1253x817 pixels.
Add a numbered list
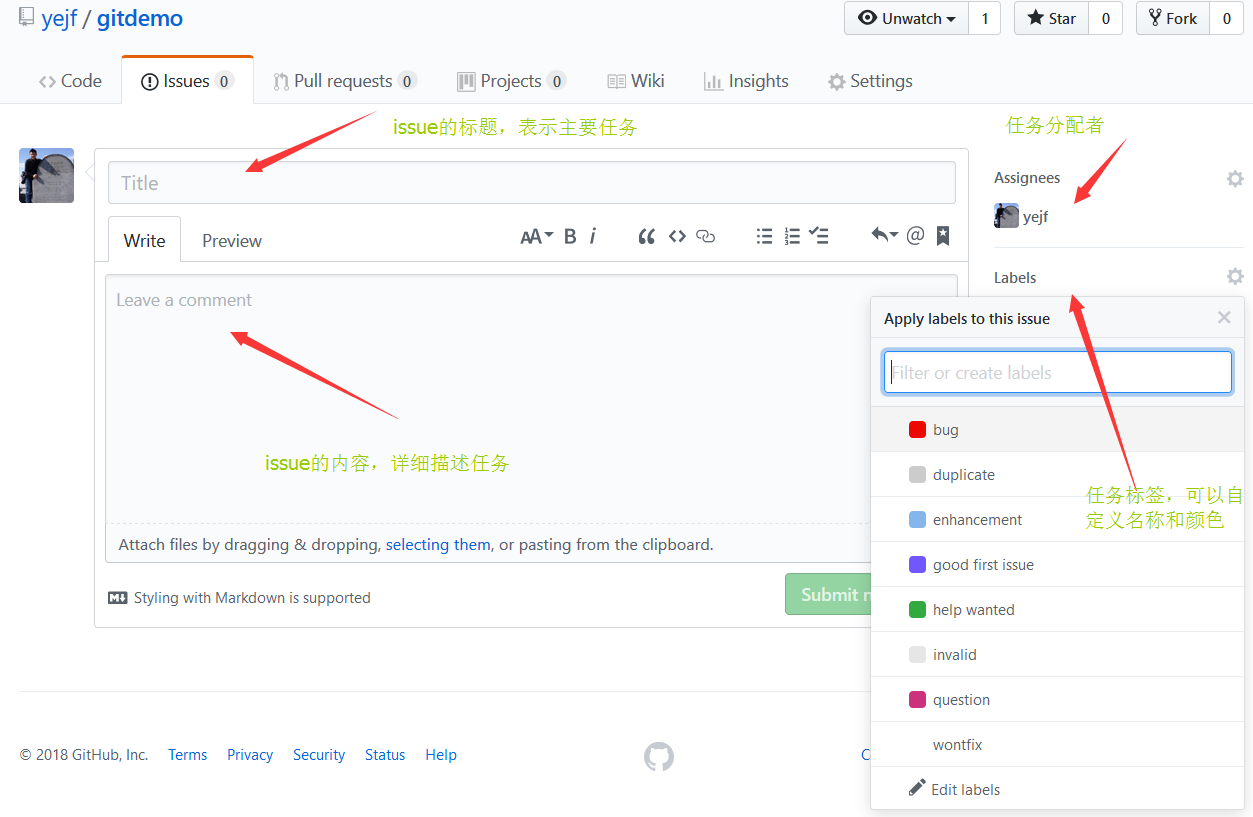pyautogui.click(x=792, y=236)
